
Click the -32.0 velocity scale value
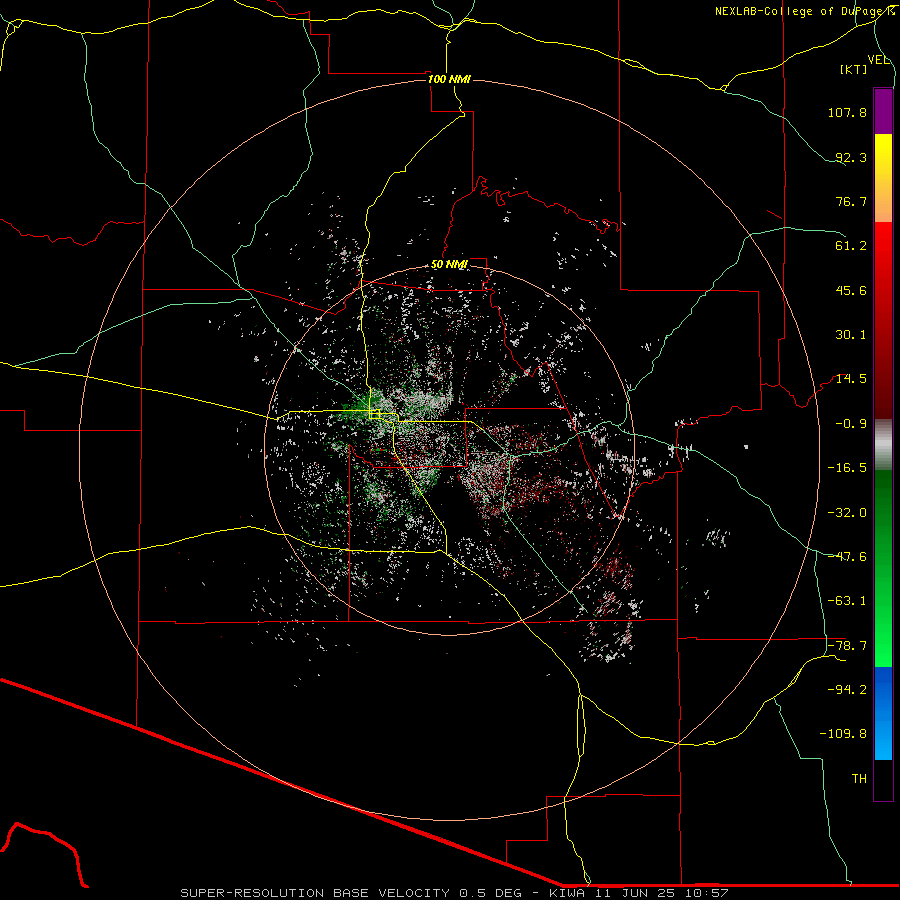(847, 513)
